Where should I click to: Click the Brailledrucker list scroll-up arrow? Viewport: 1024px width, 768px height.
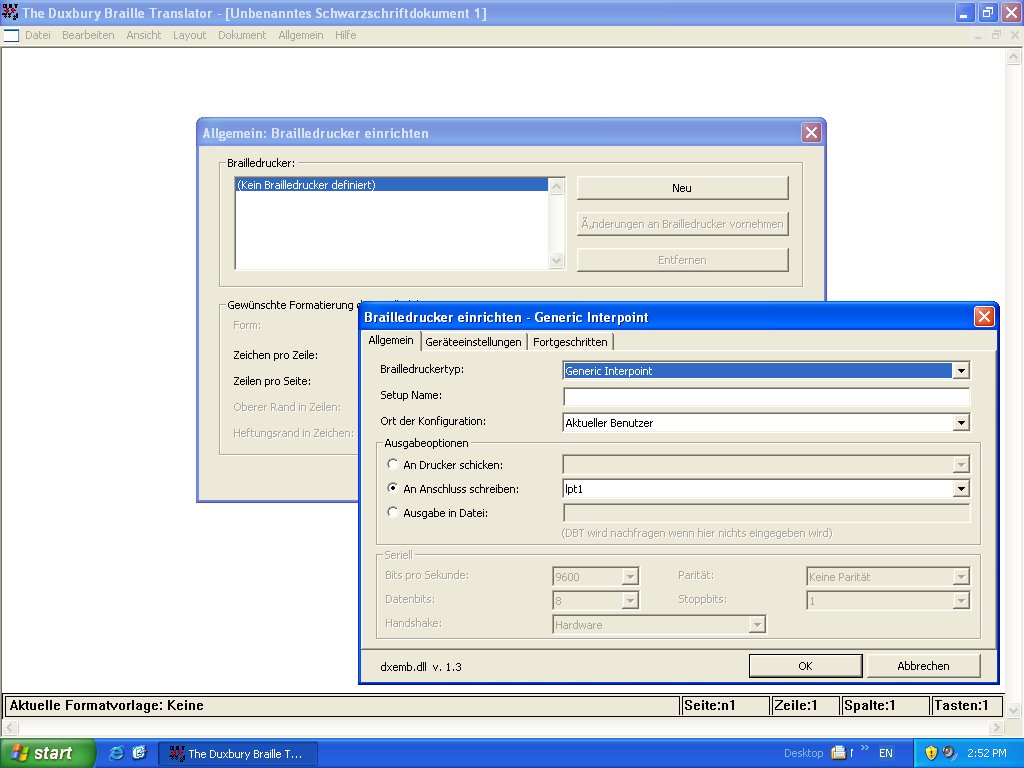tap(556, 187)
